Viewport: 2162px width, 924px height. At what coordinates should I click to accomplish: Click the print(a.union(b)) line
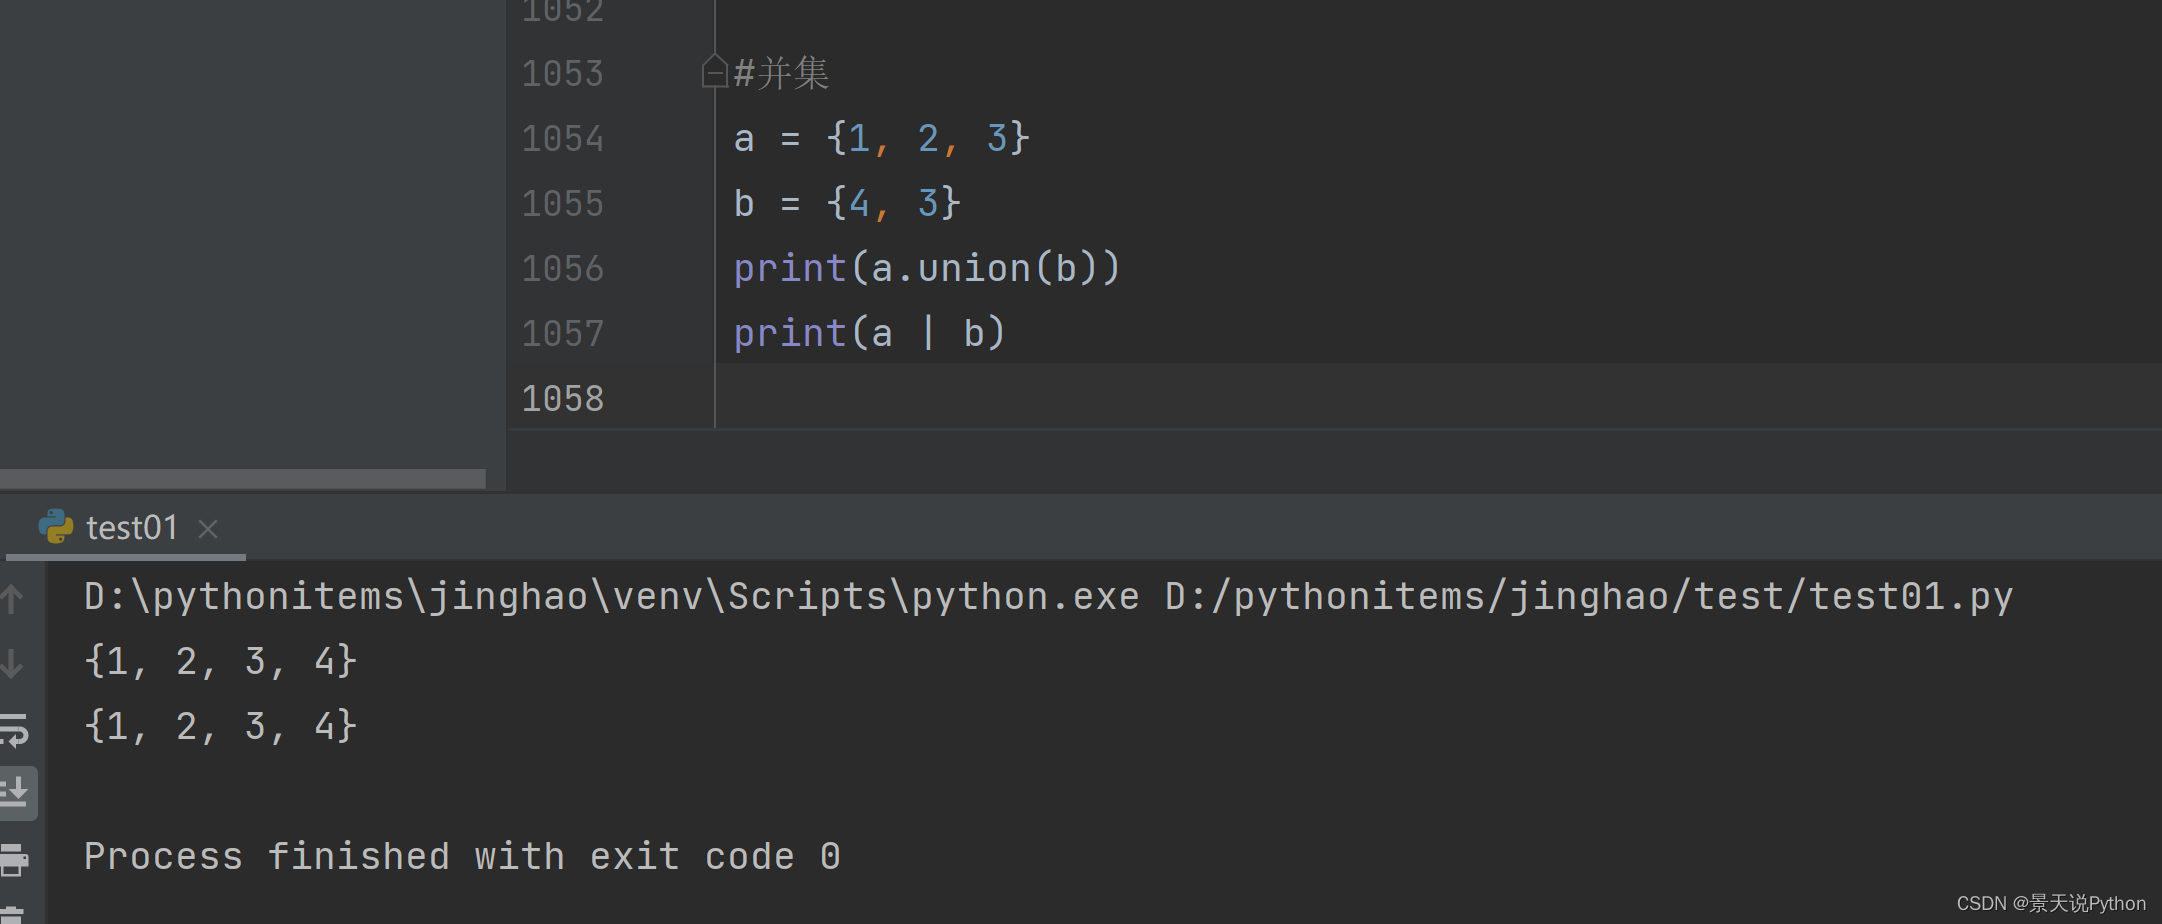(927, 268)
